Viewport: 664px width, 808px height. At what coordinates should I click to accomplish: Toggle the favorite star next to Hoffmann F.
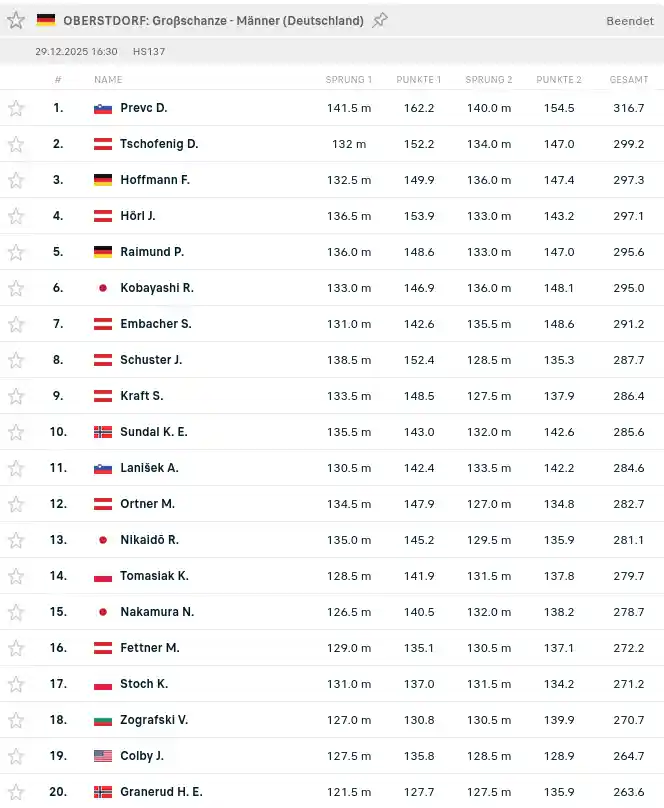click(16, 180)
